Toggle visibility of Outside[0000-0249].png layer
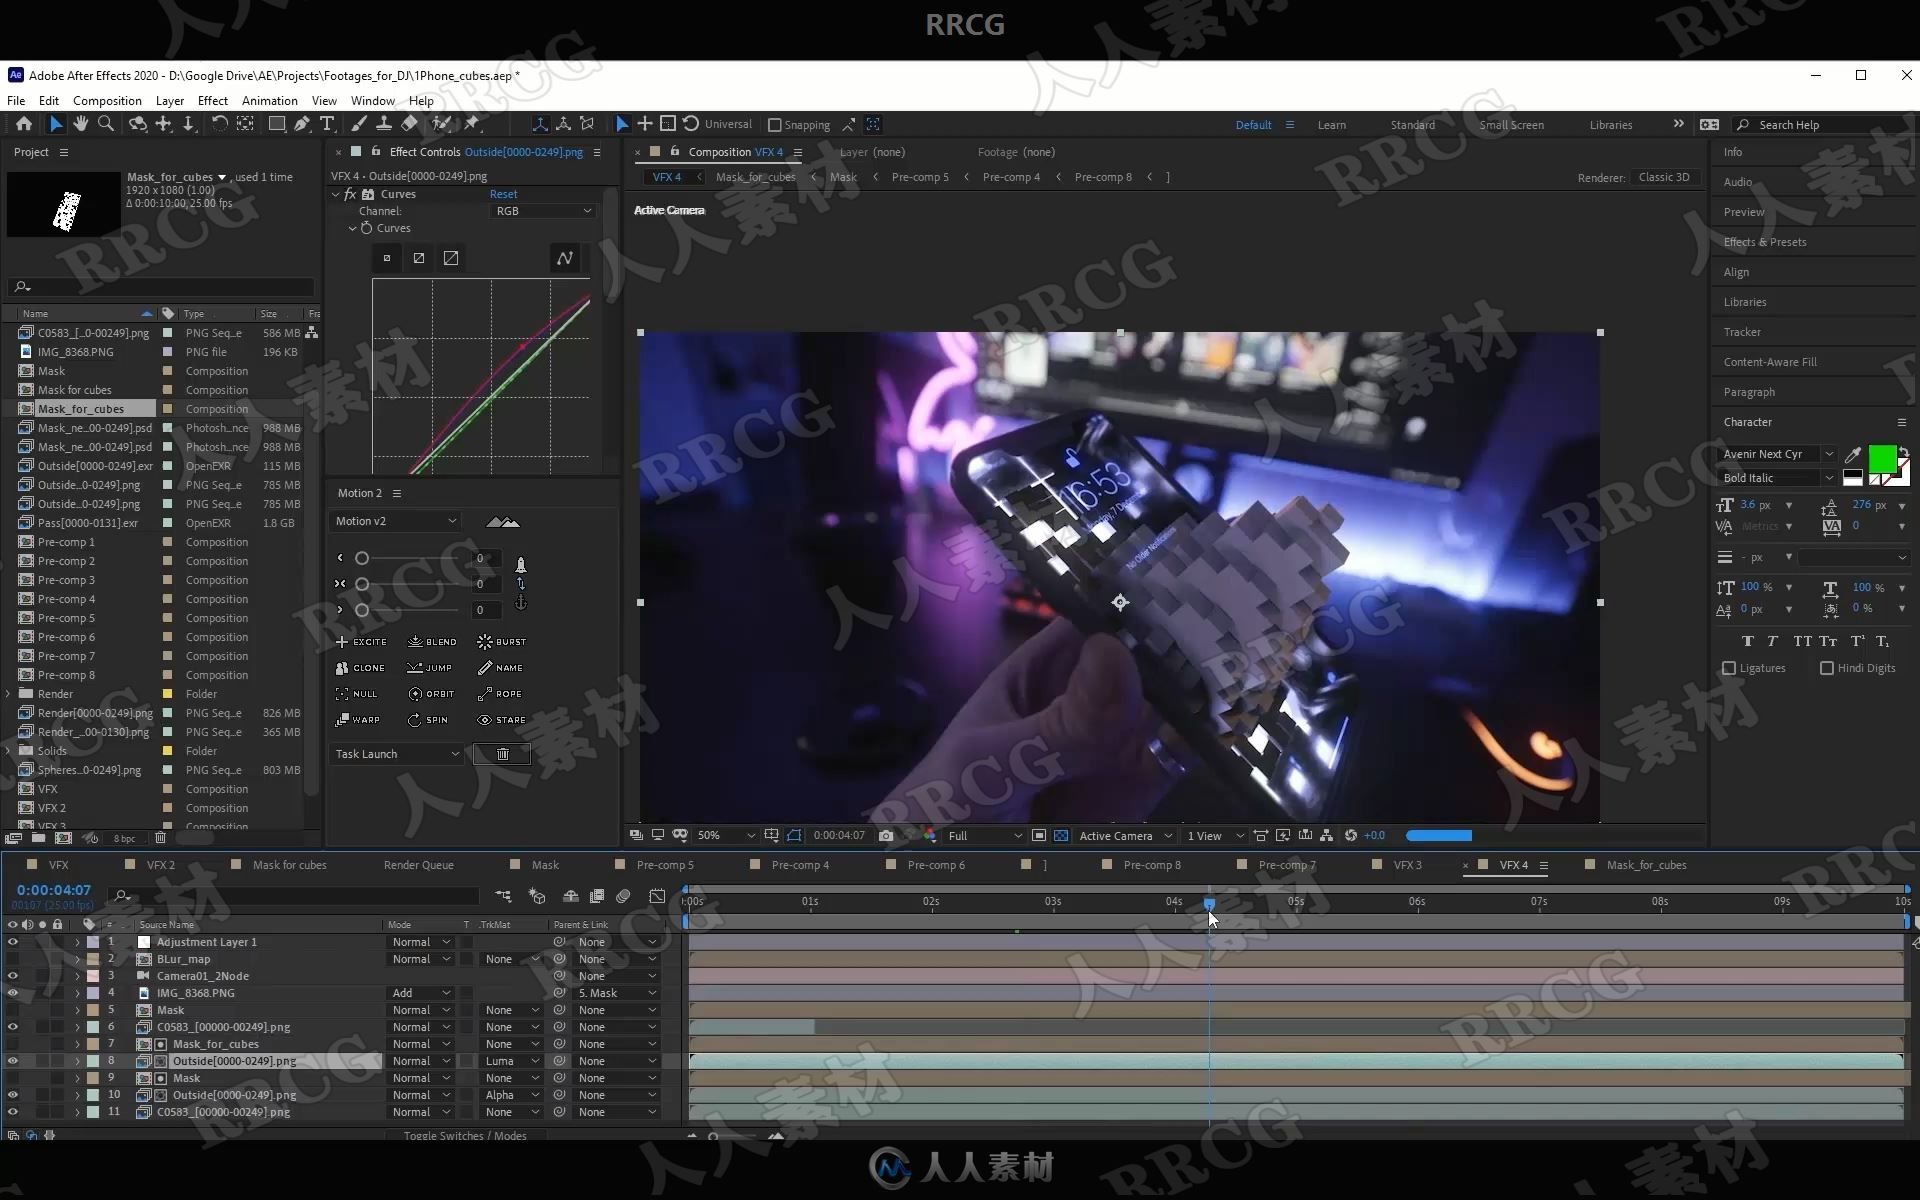1920x1200 pixels. point(12,1060)
